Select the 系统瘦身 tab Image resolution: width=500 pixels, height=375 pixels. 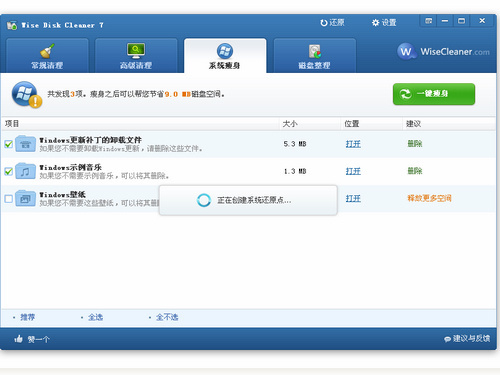point(225,56)
